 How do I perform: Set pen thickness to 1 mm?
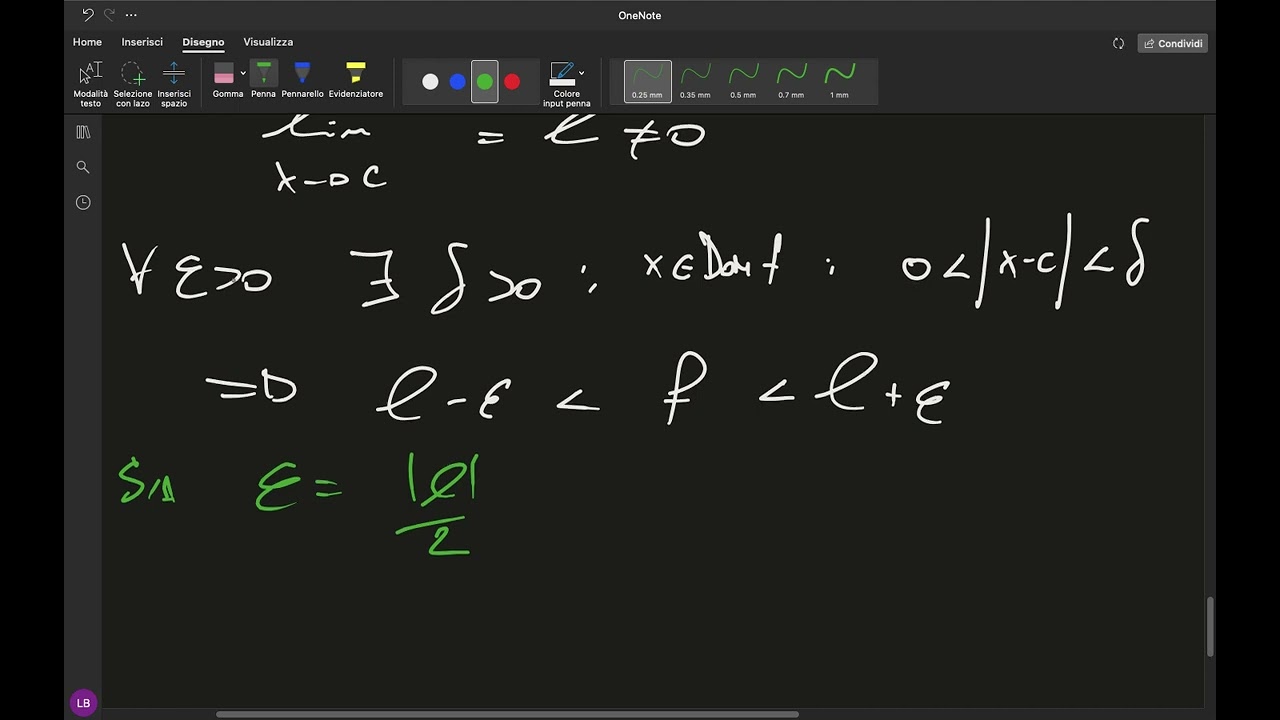(x=839, y=81)
